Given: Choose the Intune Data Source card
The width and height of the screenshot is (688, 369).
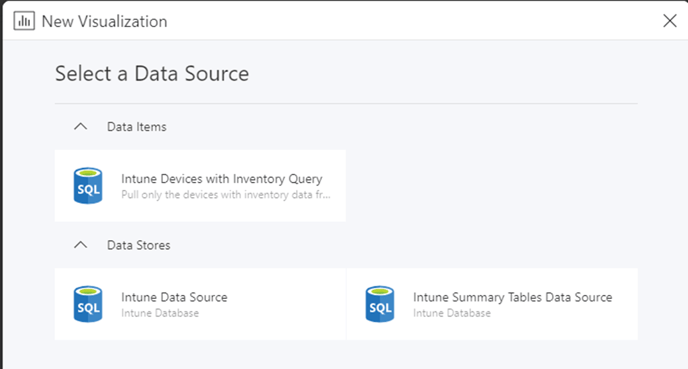Looking at the screenshot, I should tap(200, 304).
